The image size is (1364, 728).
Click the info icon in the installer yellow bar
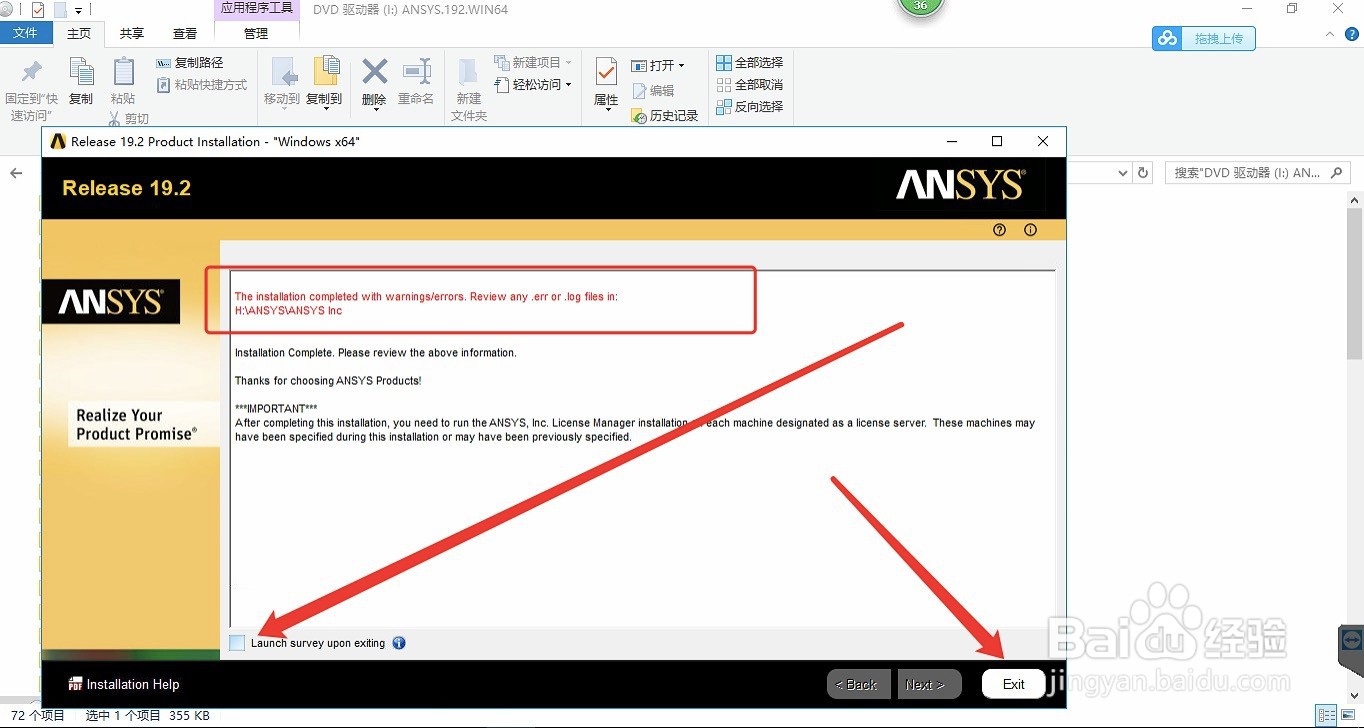tap(1030, 230)
